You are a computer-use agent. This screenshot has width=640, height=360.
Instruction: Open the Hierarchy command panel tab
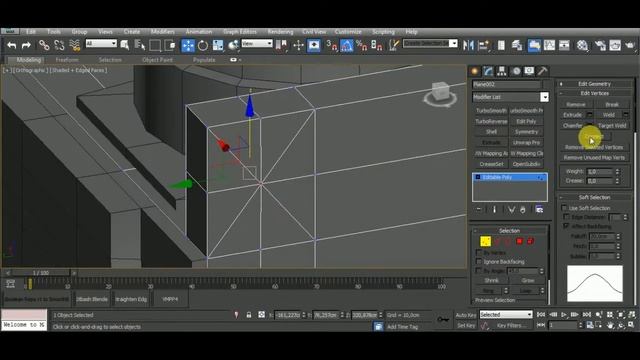coord(502,71)
